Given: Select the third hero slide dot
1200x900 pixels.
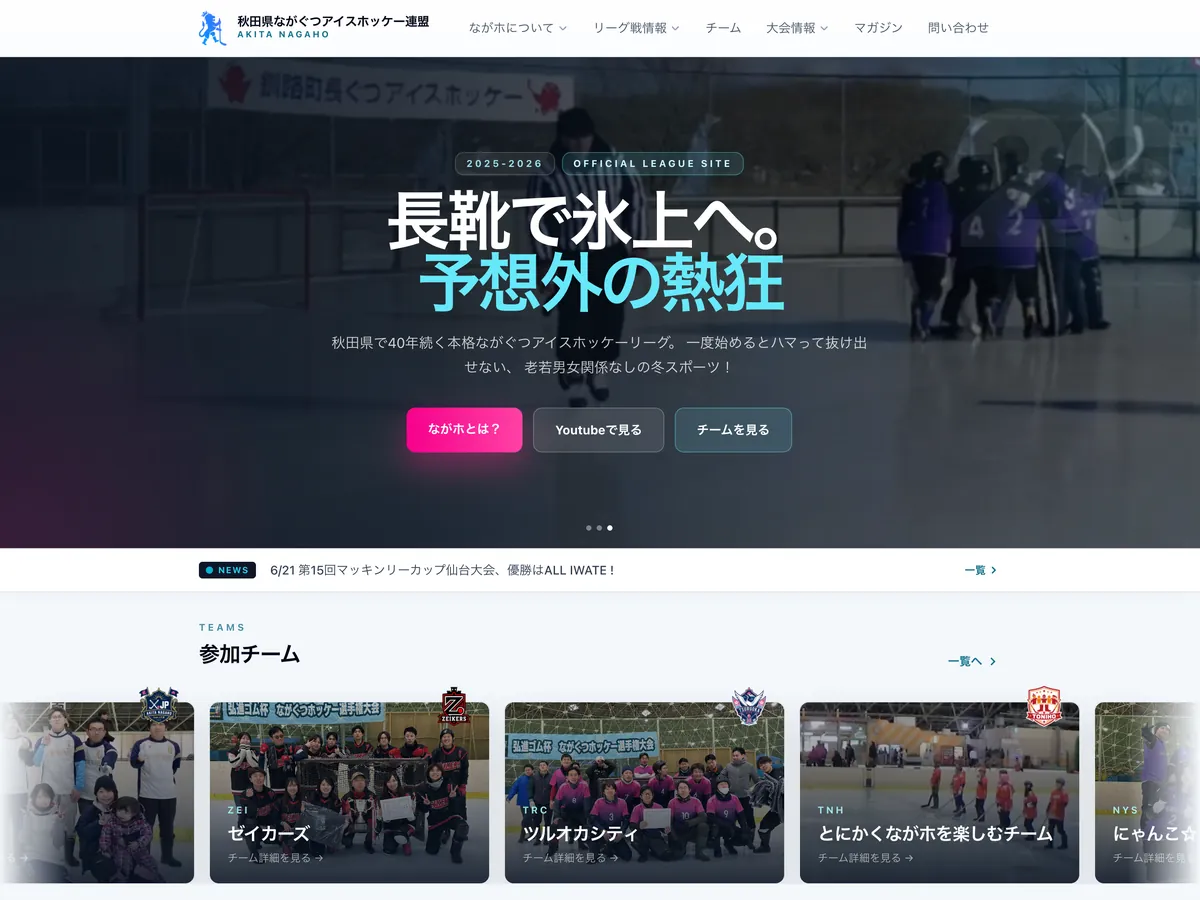Looking at the screenshot, I should [610, 527].
